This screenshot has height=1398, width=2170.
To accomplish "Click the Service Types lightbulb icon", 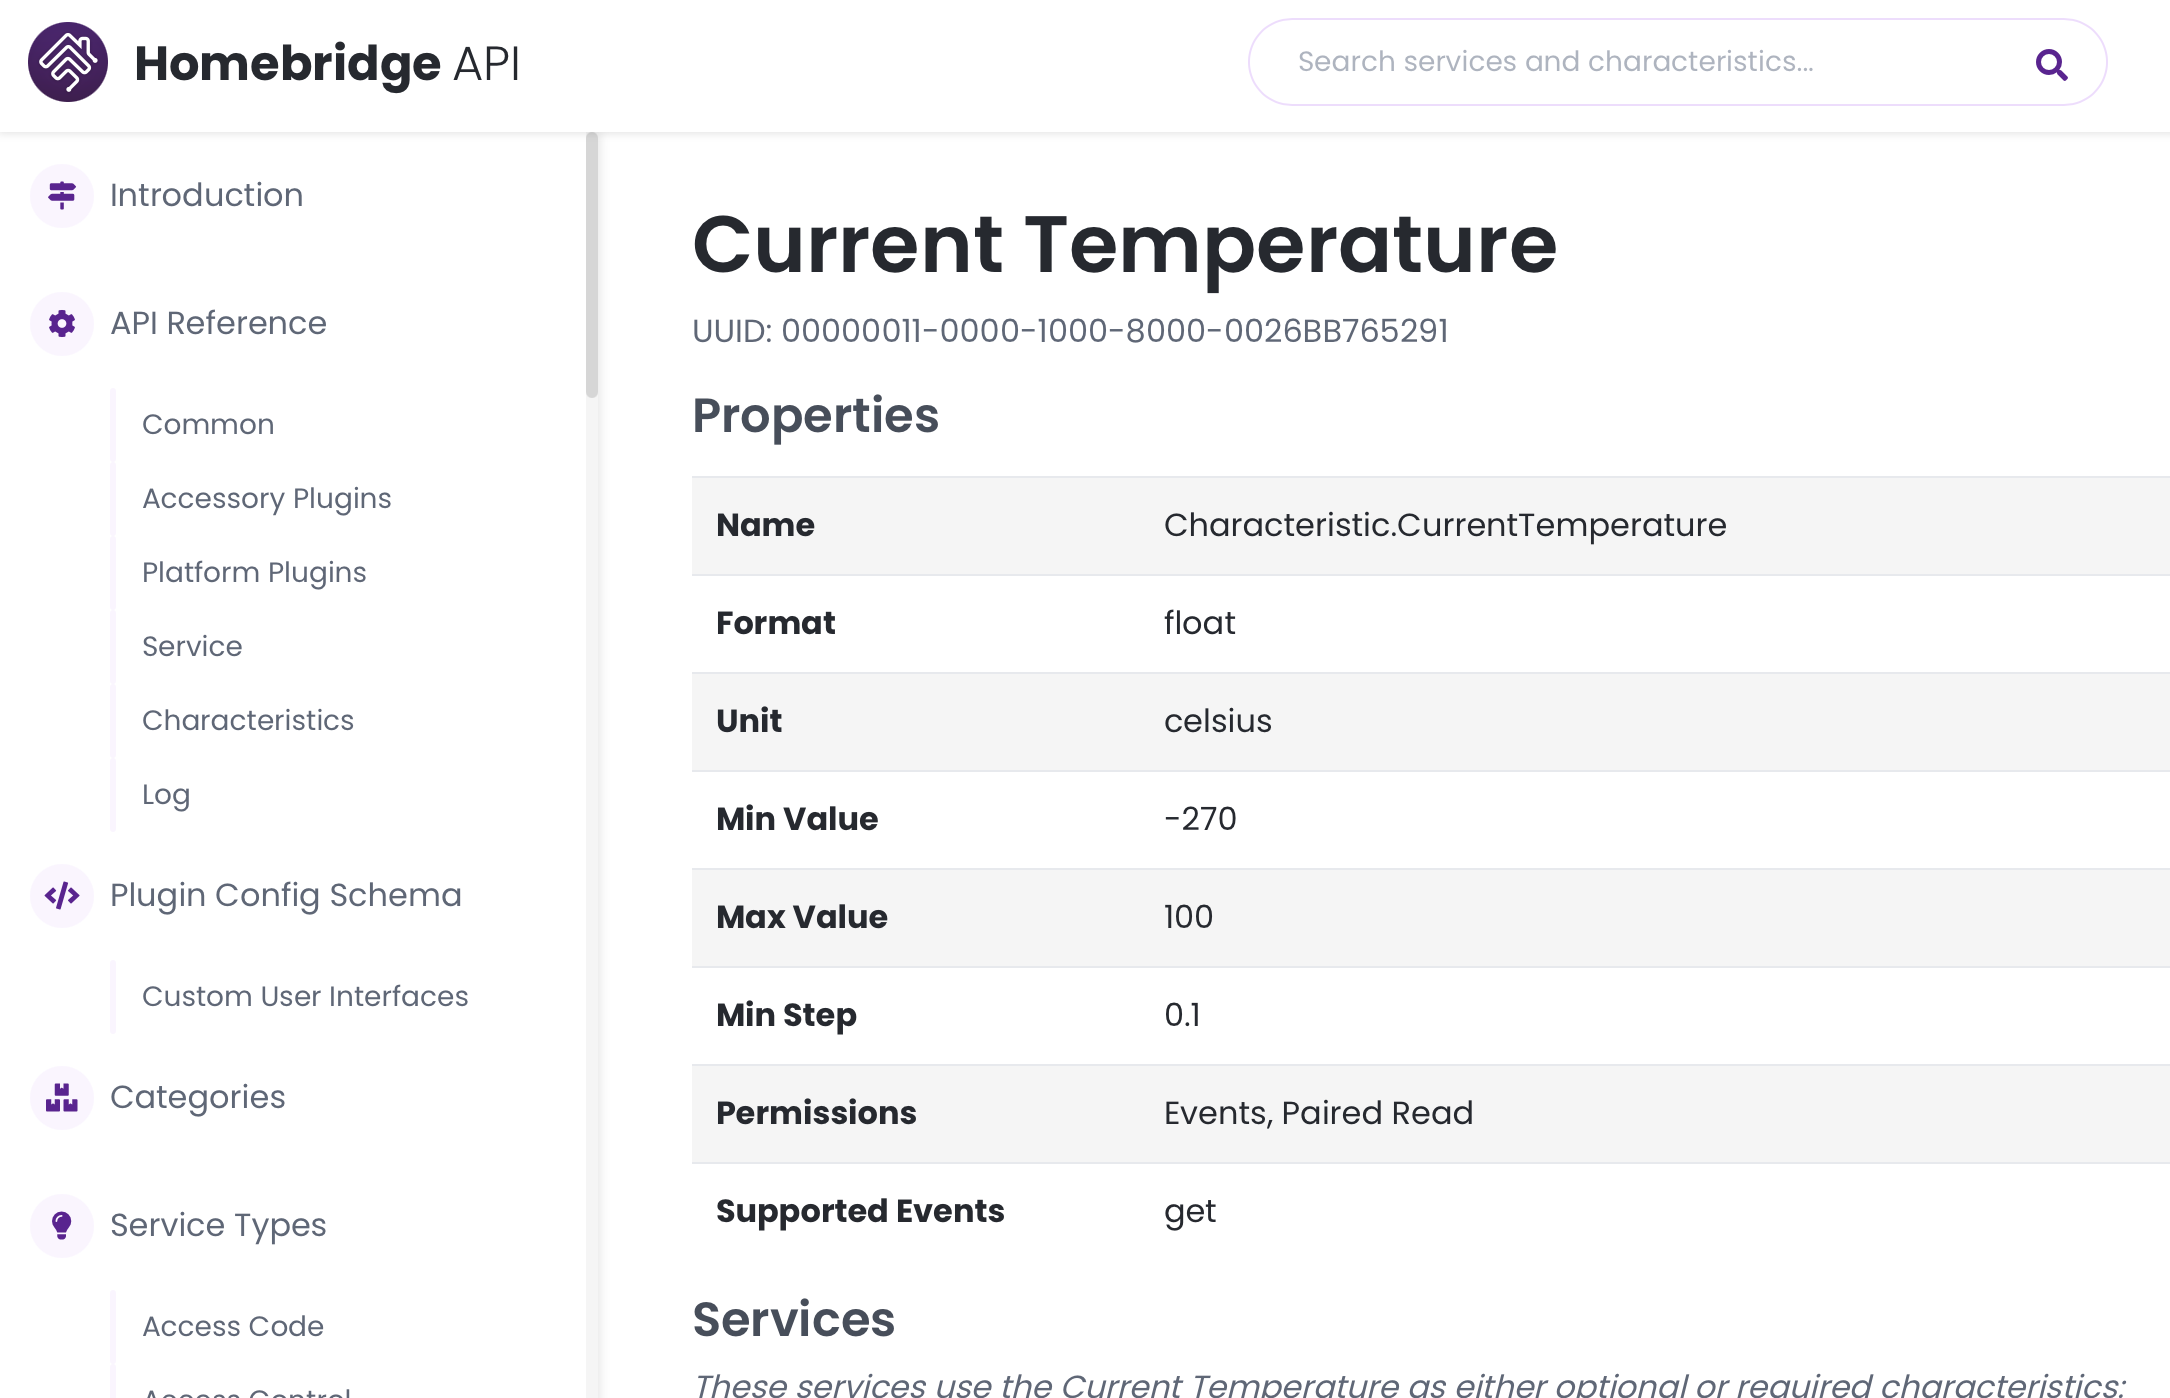I will tap(62, 1225).
